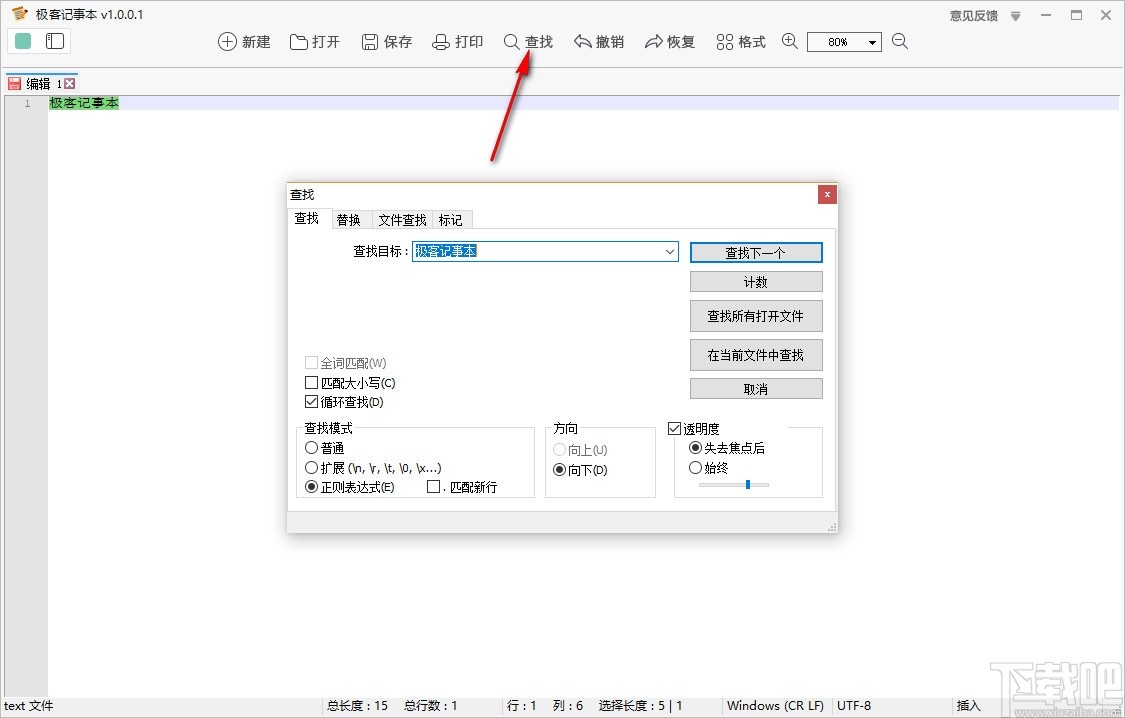Disable 循环查找 in the find dialog
Viewport: 1125px width, 718px height.
[312, 401]
